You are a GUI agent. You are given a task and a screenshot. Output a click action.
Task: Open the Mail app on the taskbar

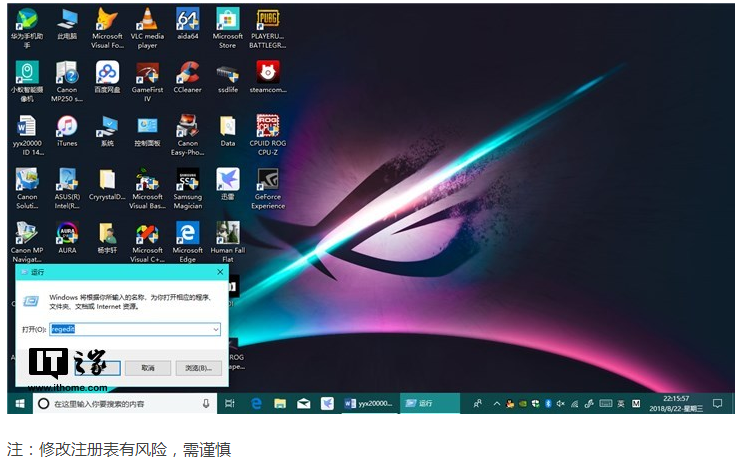pyautogui.click(x=303, y=403)
